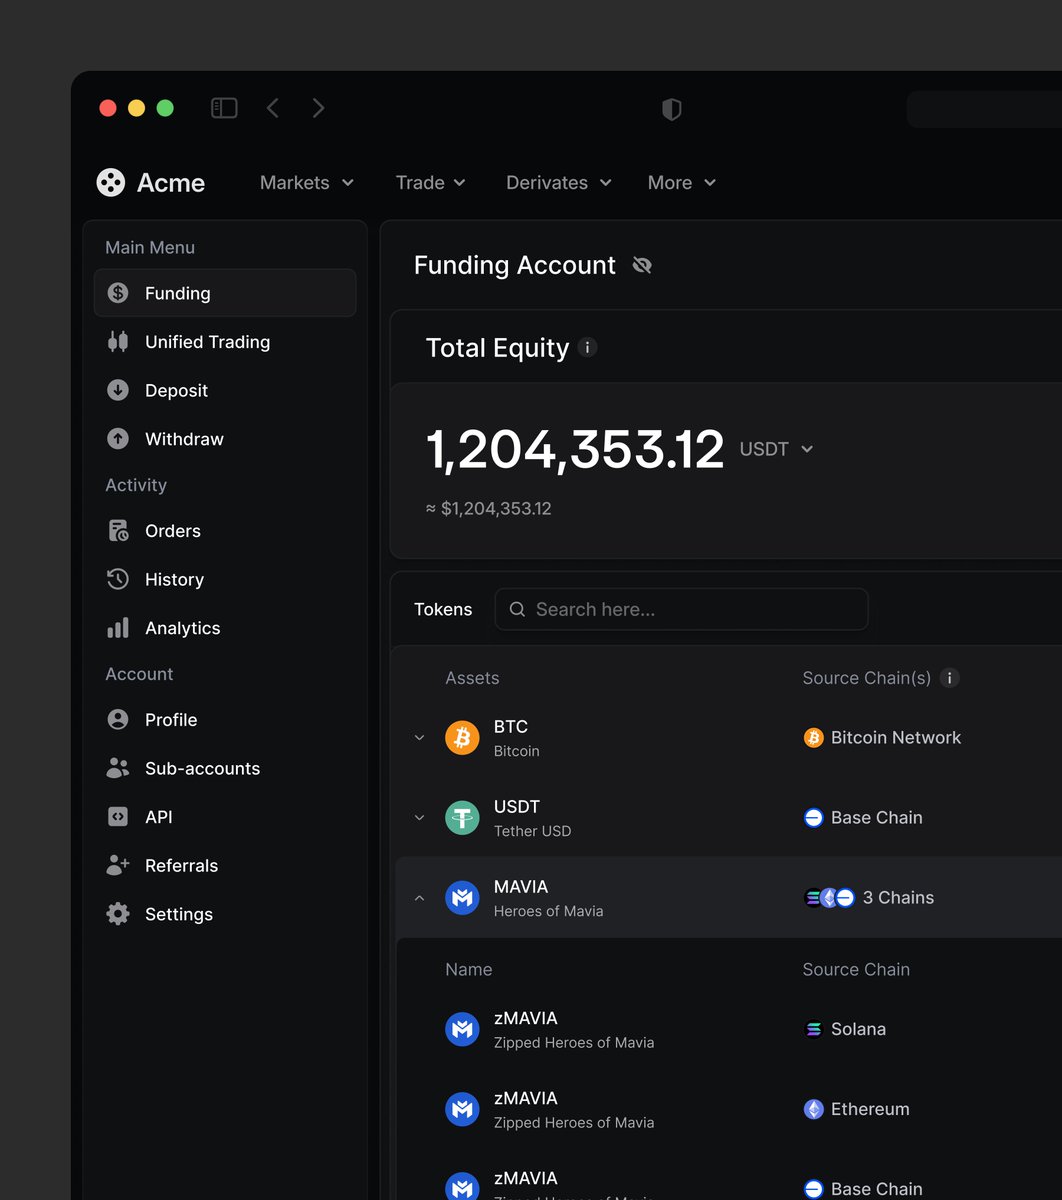
Task: Hide balance using crossed-eye icon
Action: point(642,265)
